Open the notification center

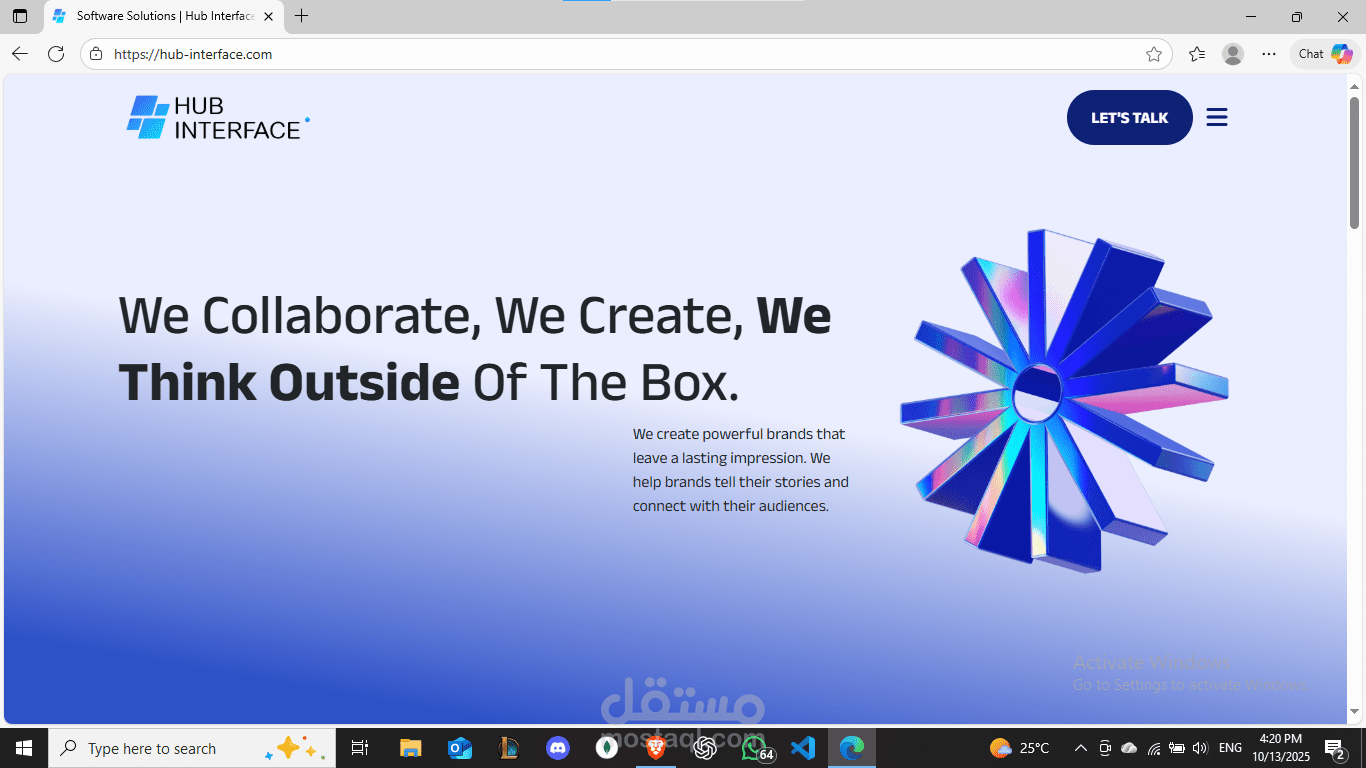click(1335, 748)
